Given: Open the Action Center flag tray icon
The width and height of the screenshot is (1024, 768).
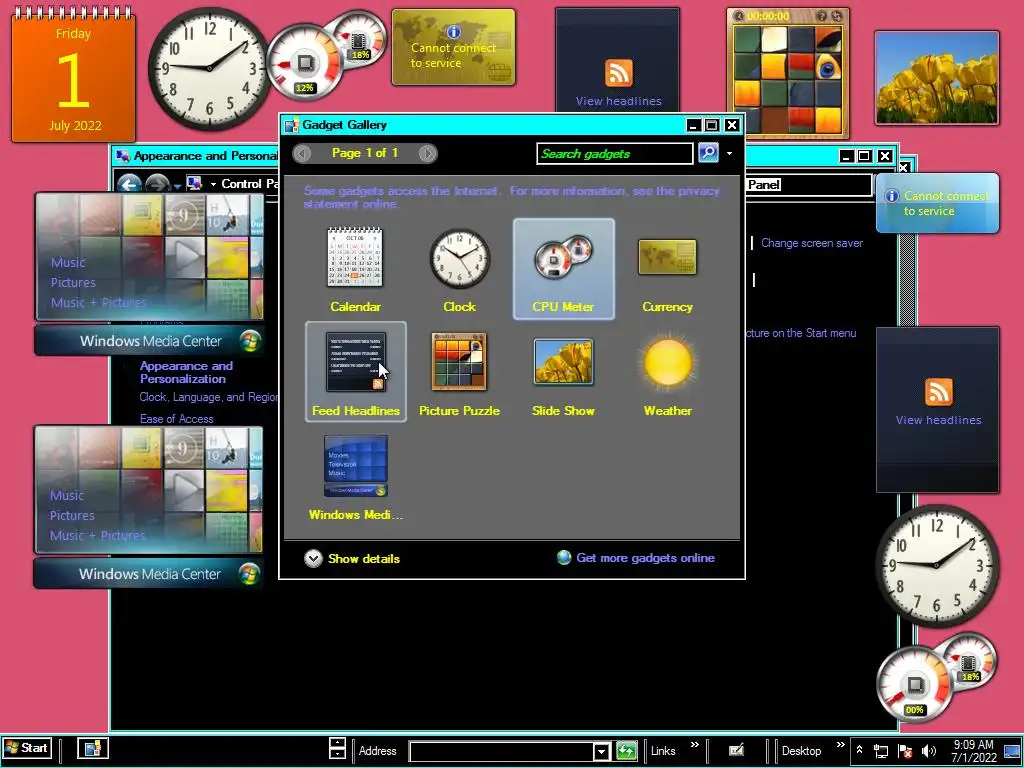Looking at the screenshot, I should (904, 751).
